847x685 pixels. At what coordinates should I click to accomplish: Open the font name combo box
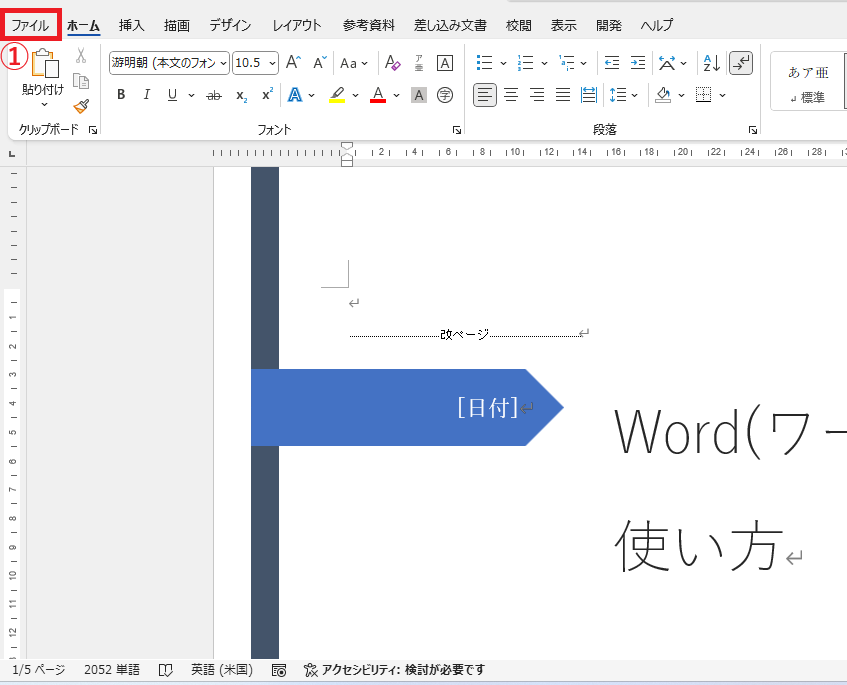coord(169,63)
